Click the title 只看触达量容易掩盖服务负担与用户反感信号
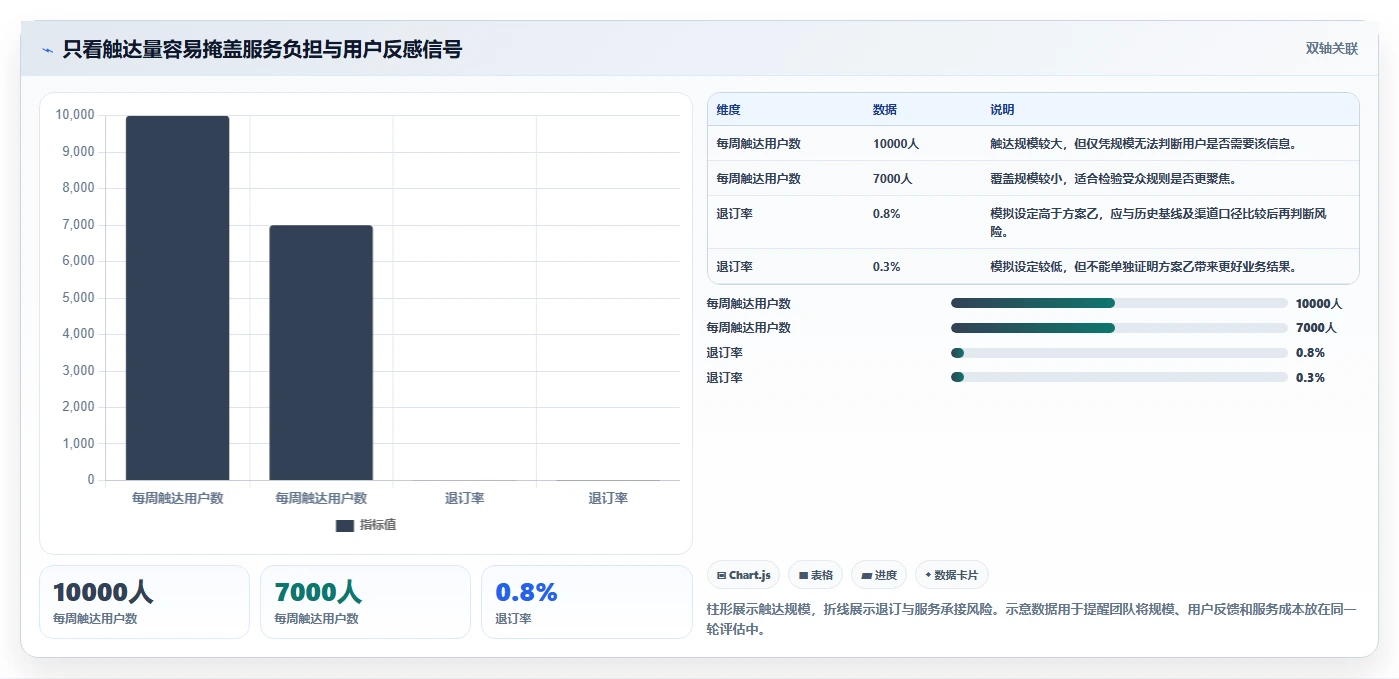Screen dimensions: 1399x679 click(x=262, y=49)
